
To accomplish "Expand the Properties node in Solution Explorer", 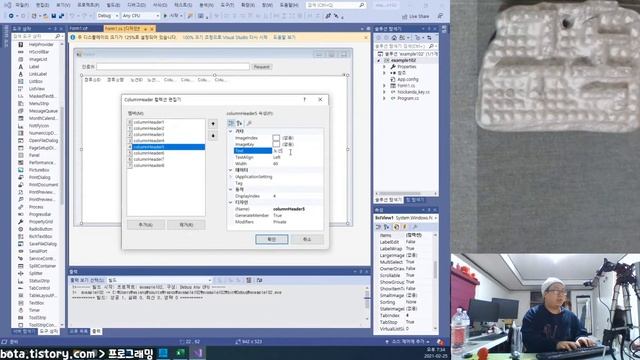I will 384,67.
